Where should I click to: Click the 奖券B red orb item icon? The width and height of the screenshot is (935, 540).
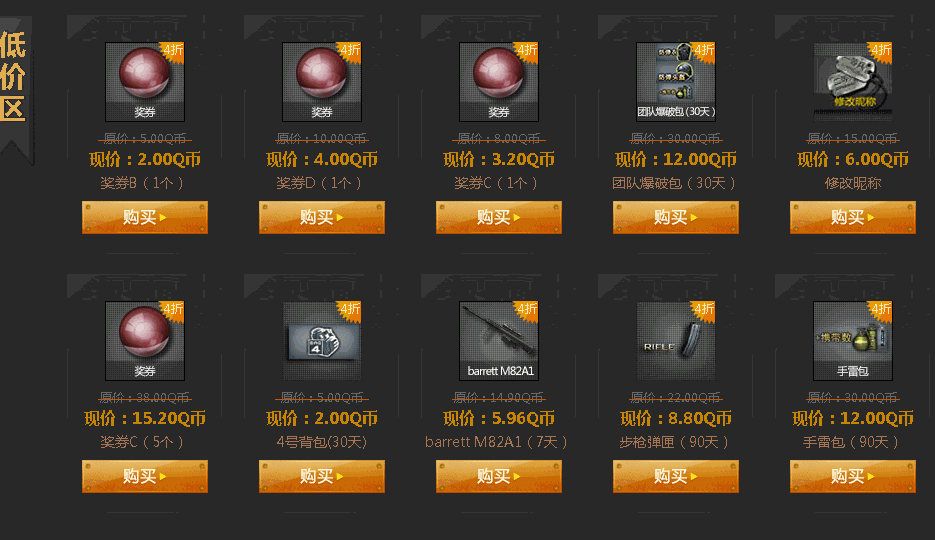(x=145, y=82)
